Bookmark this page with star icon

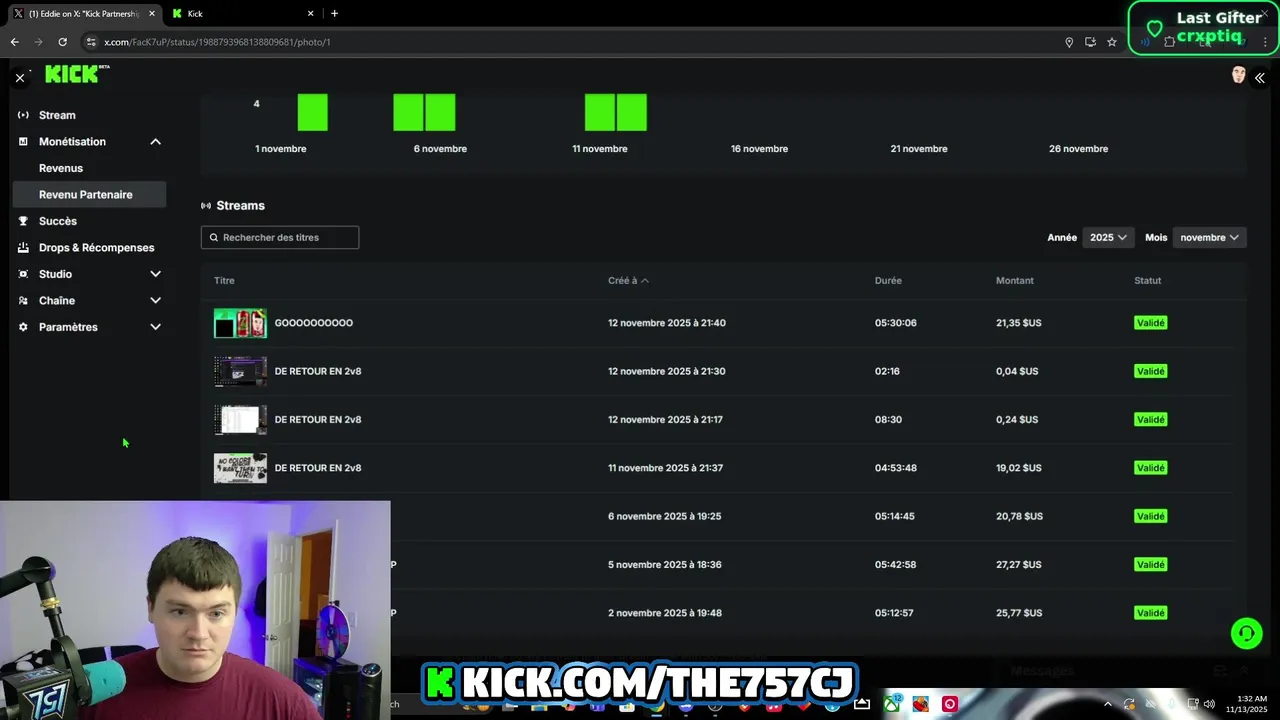(x=1111, y=42)
